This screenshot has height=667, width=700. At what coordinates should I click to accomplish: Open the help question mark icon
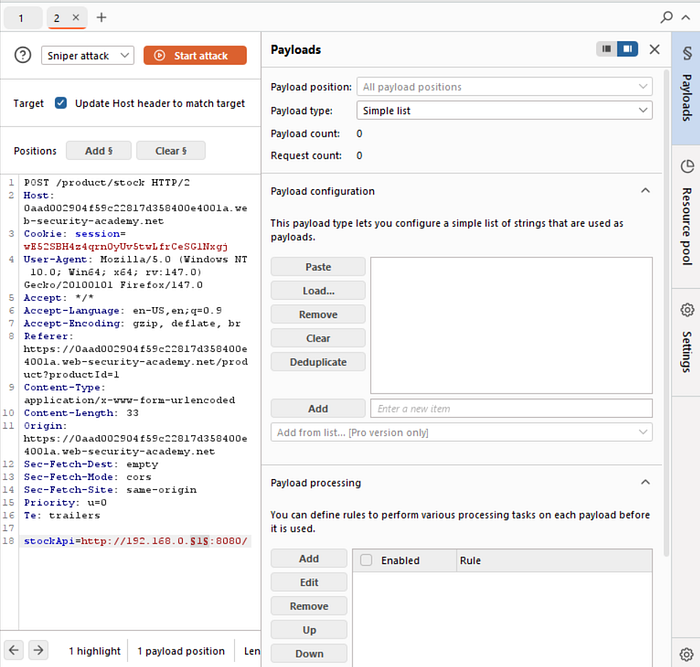pyautogui.click(x=23, y=55)
